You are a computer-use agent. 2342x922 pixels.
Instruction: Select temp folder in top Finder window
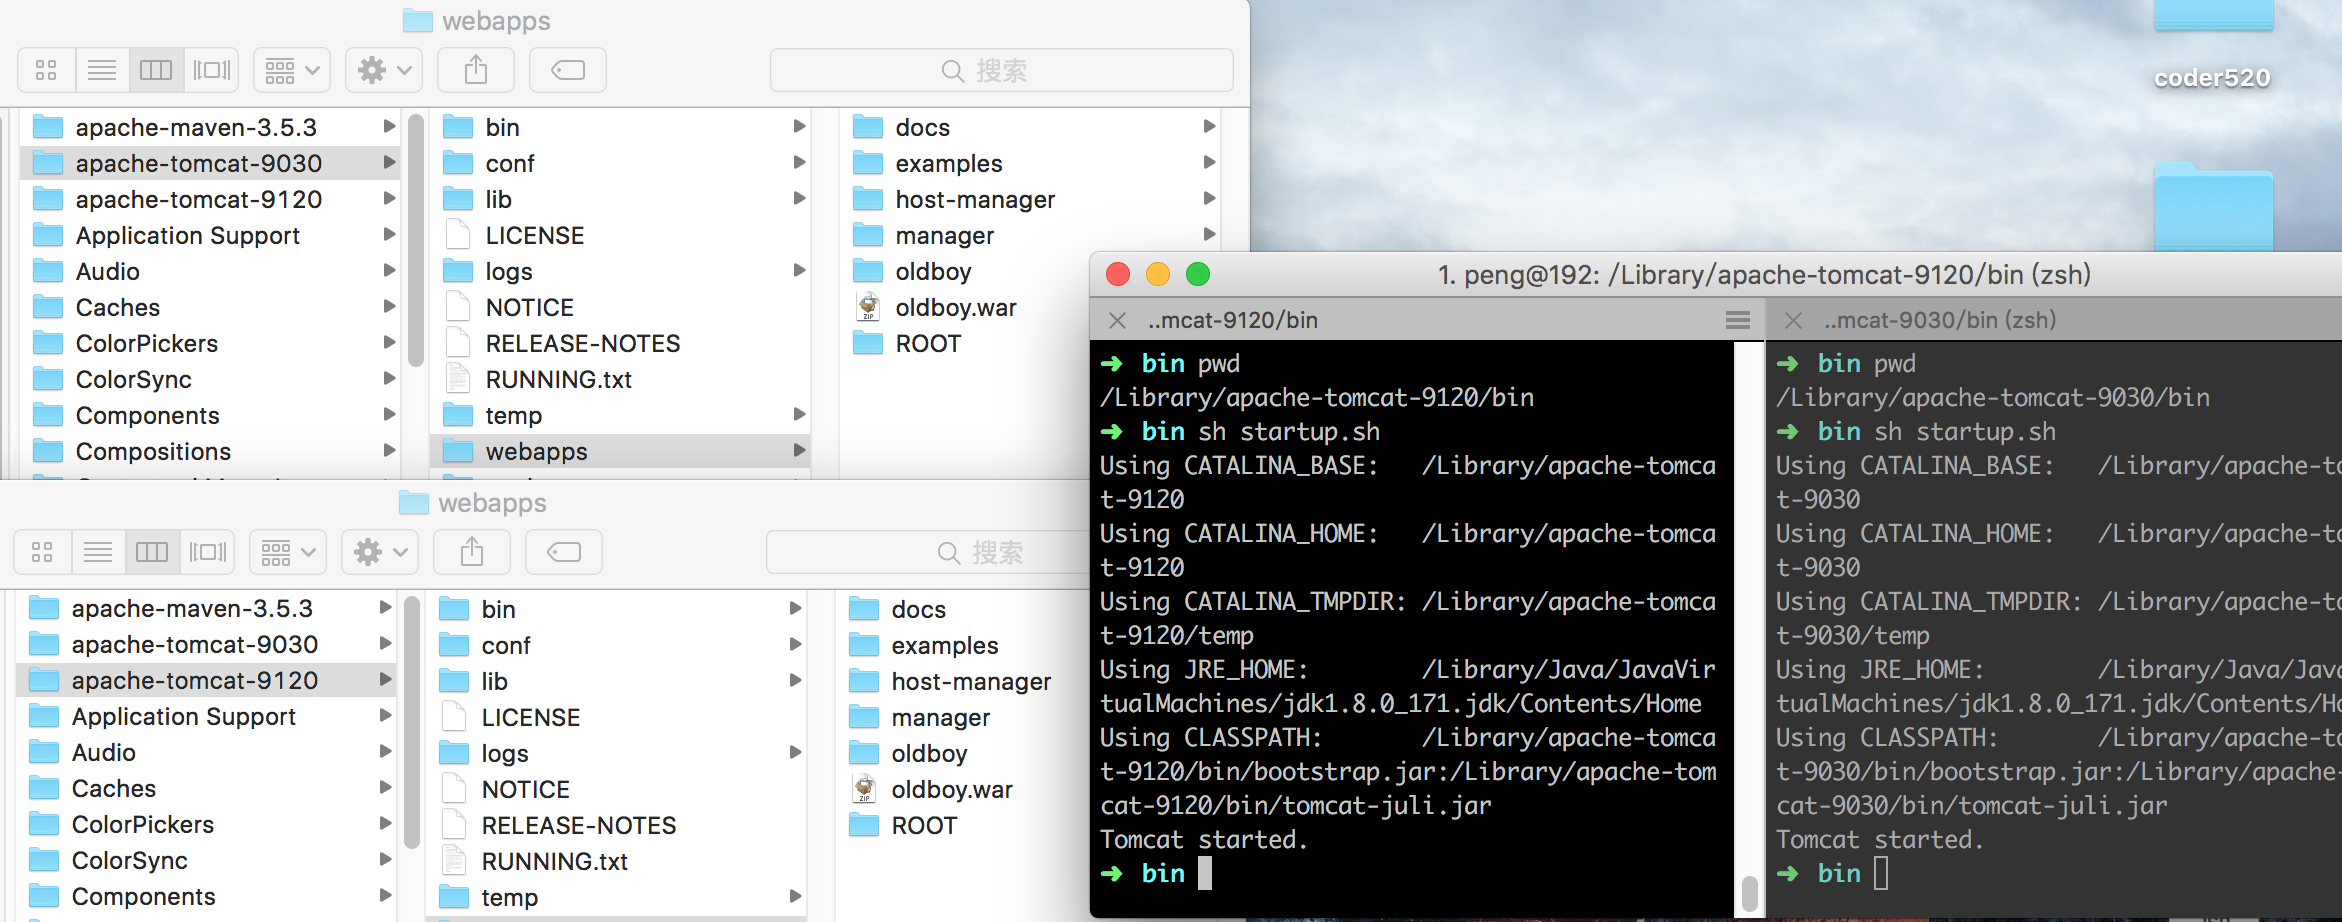tap(620, 415)
